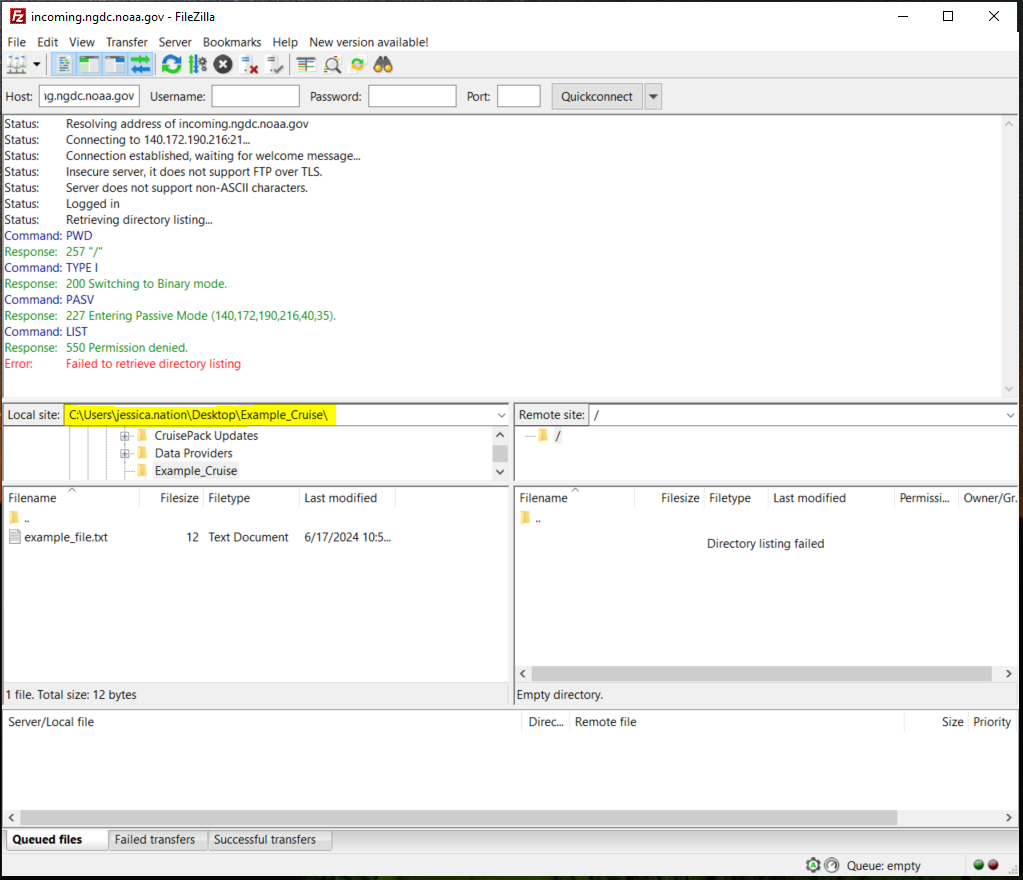This screenshot has width=1023, height=880.
Task: Expand the CruisePack Updates folder
Action: tap(125, 436)
